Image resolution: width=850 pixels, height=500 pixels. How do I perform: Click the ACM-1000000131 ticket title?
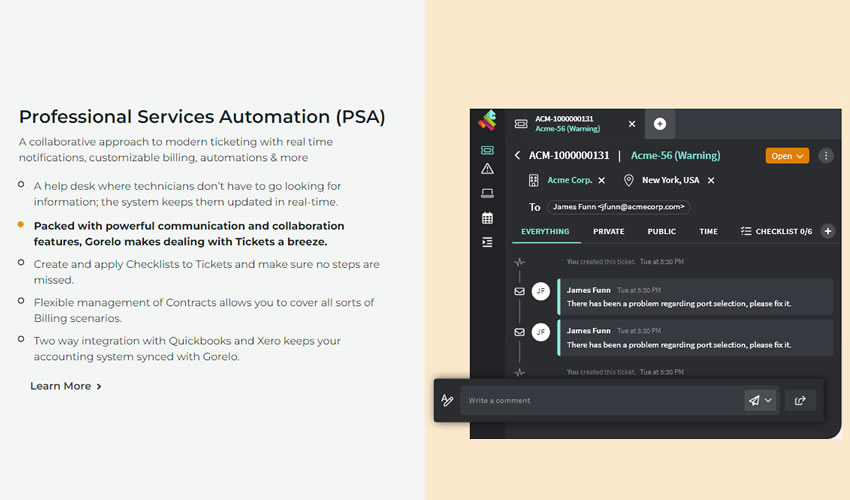coord(569,156)
